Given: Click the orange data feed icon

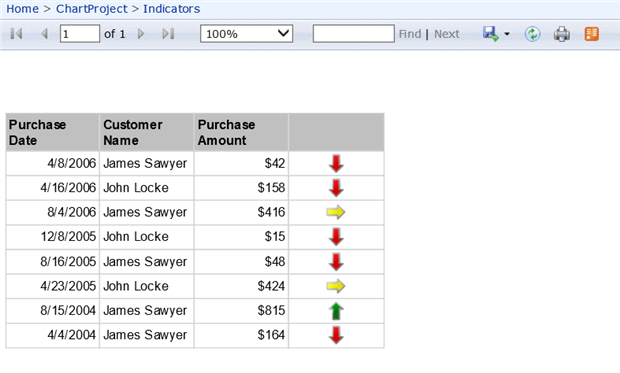Looking at the screenshot, I should [x=592, y=34].
